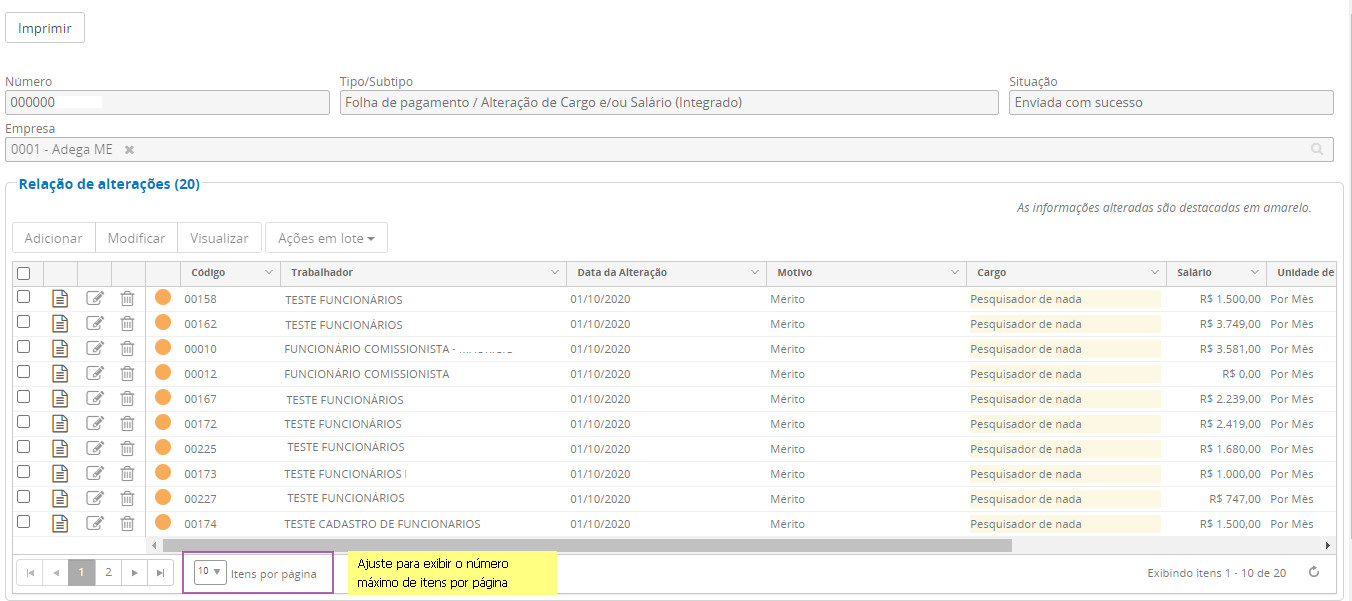Viewport: 1352px width, 601px height.
Task: Click the Número field
Action: 167,102
